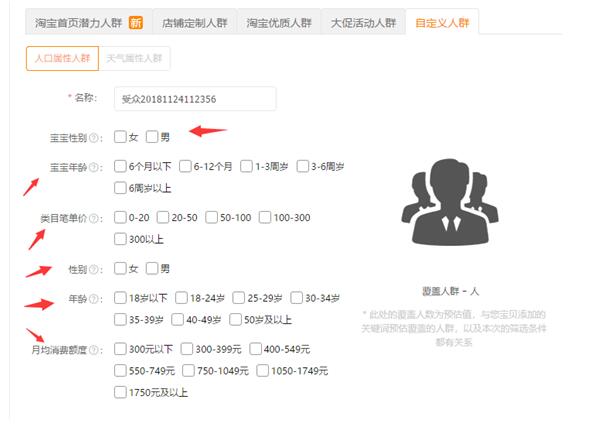Click help icon next to 宝宝性别
The image size is (593, 437).
pos(94,138)
